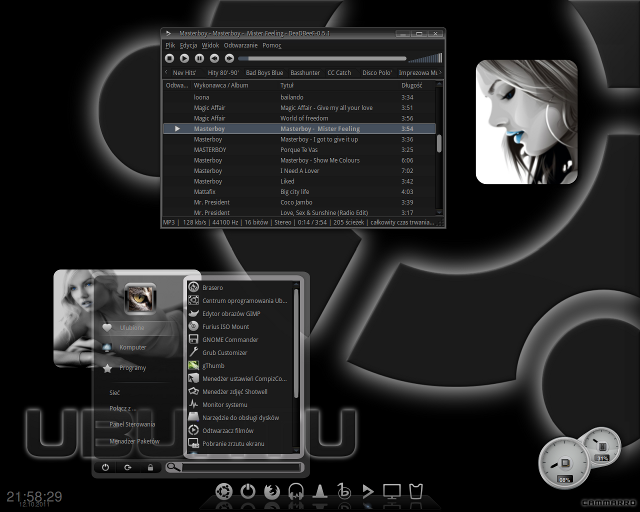Click the start menu lock-screen icon
The image size is (640, 512).
click(150, 467)
